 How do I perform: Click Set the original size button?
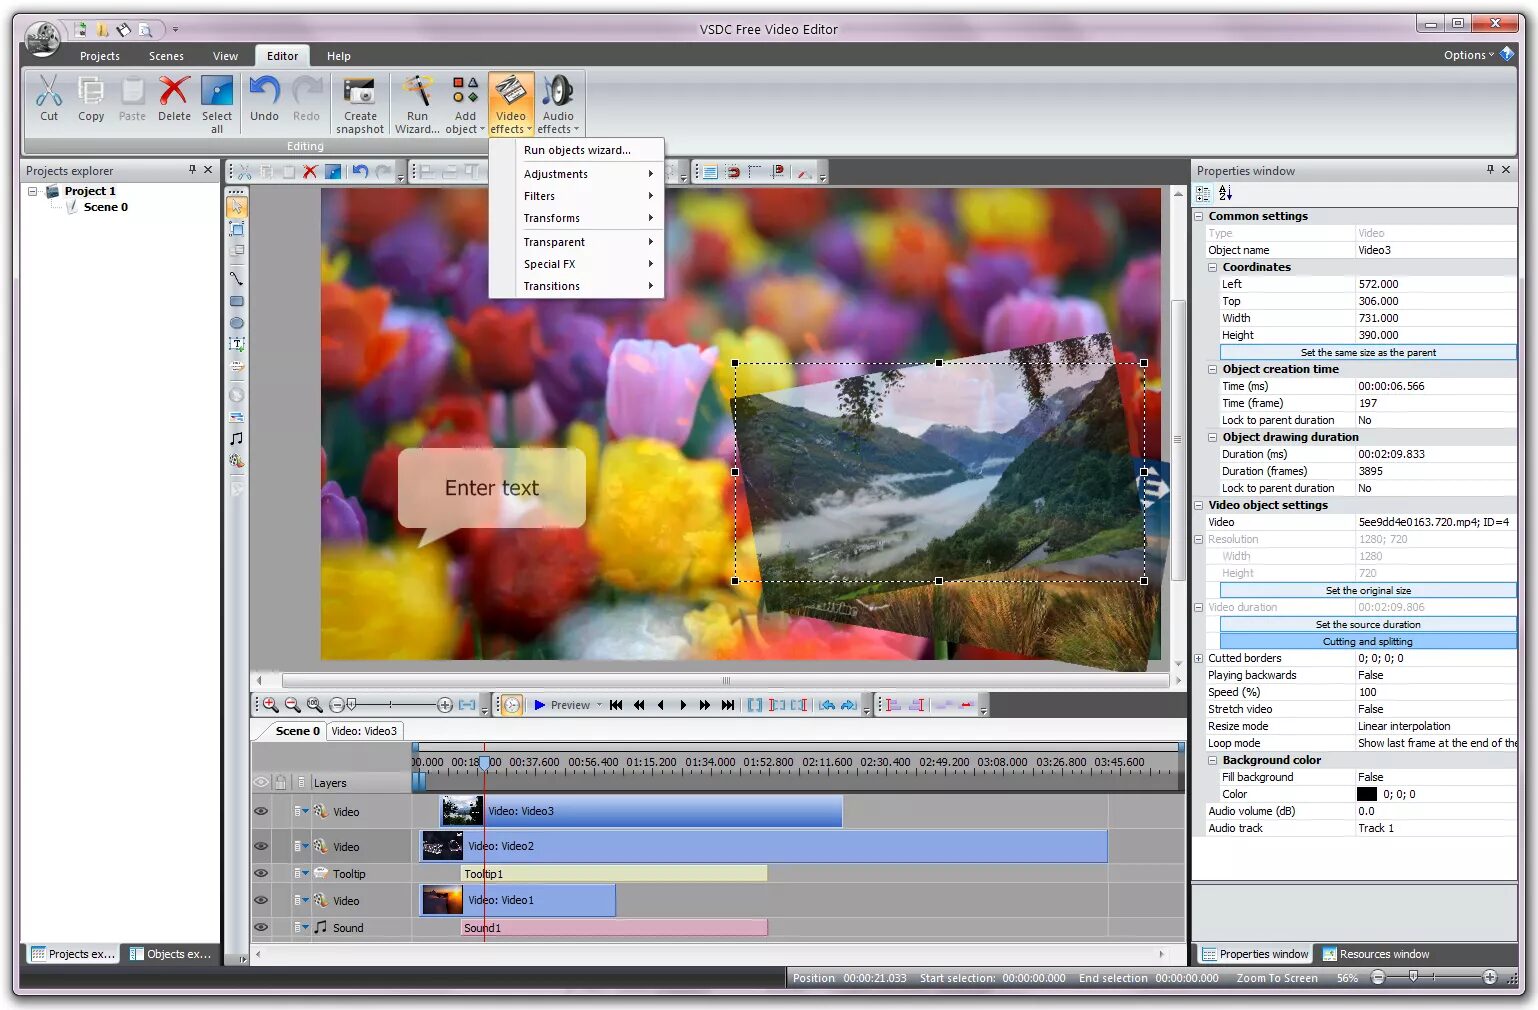(x=1367, y=591)
